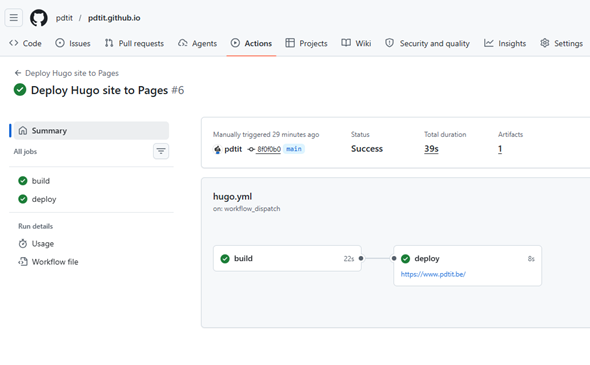Open the pdtit owner link in the breadcrumb
Viewport: 590px width, 365px height.
64,18
